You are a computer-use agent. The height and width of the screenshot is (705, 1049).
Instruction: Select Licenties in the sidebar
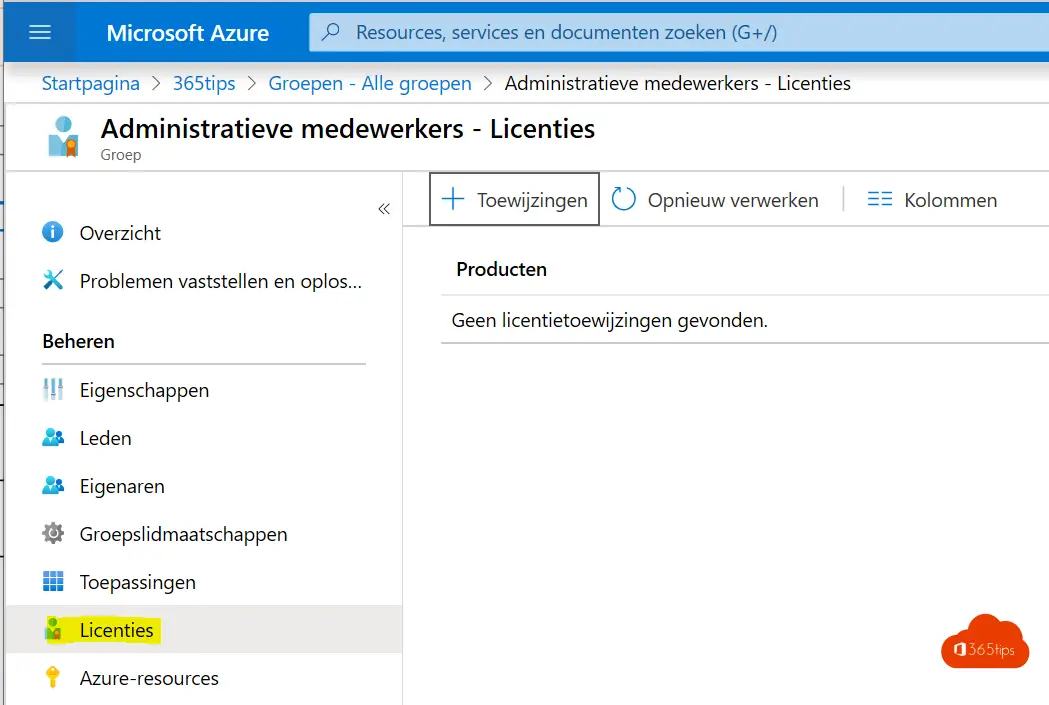click(x=204, y=630)
